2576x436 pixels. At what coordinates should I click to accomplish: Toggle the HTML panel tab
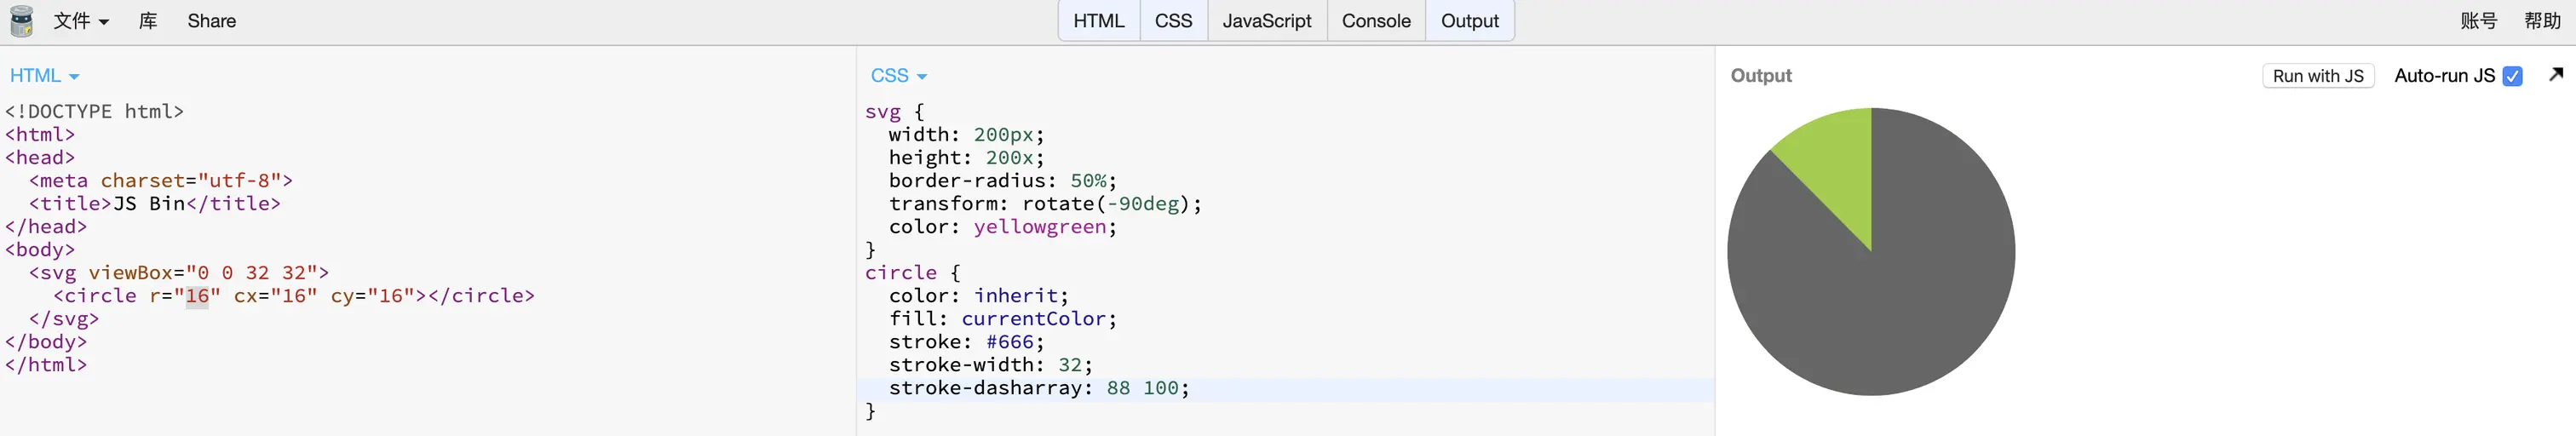(1099, 21)
